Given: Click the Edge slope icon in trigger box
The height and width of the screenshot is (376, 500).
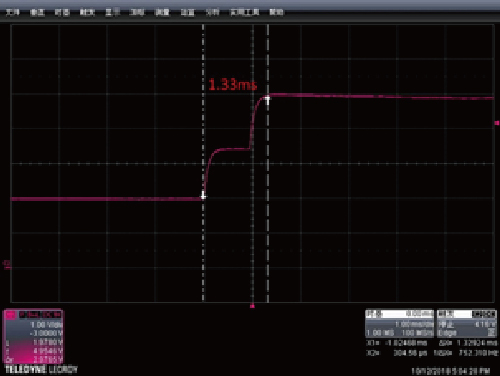Looking at the screenshot, I should click(x=491, y=332).
